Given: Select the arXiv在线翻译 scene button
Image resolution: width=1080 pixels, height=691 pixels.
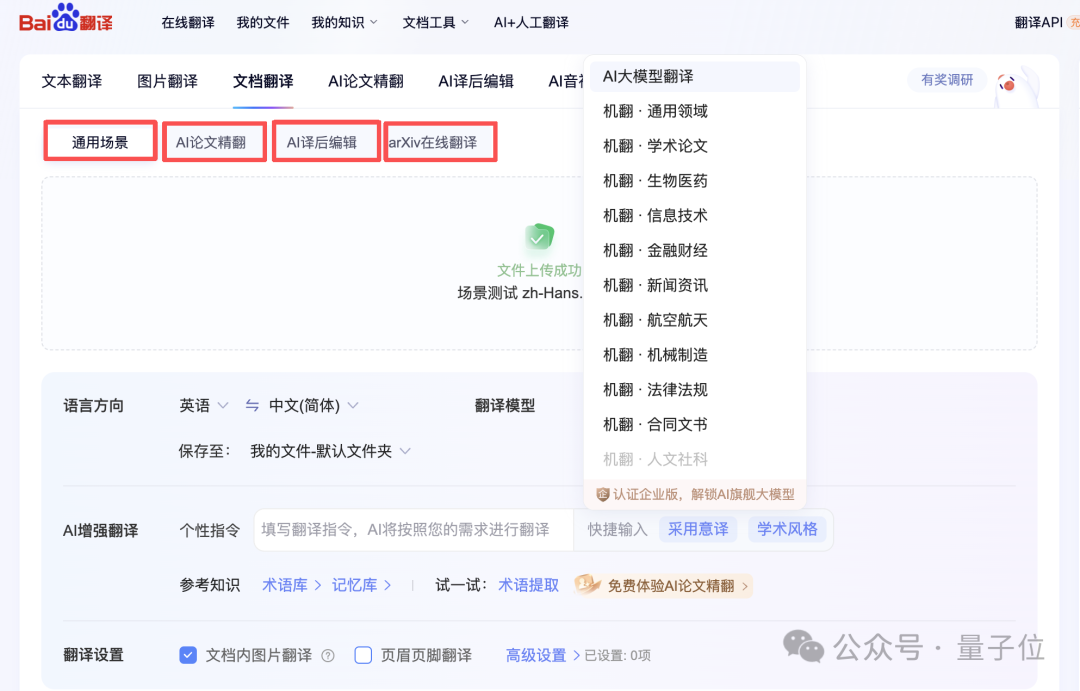Looking at the screenshot, I should (439, 141).
